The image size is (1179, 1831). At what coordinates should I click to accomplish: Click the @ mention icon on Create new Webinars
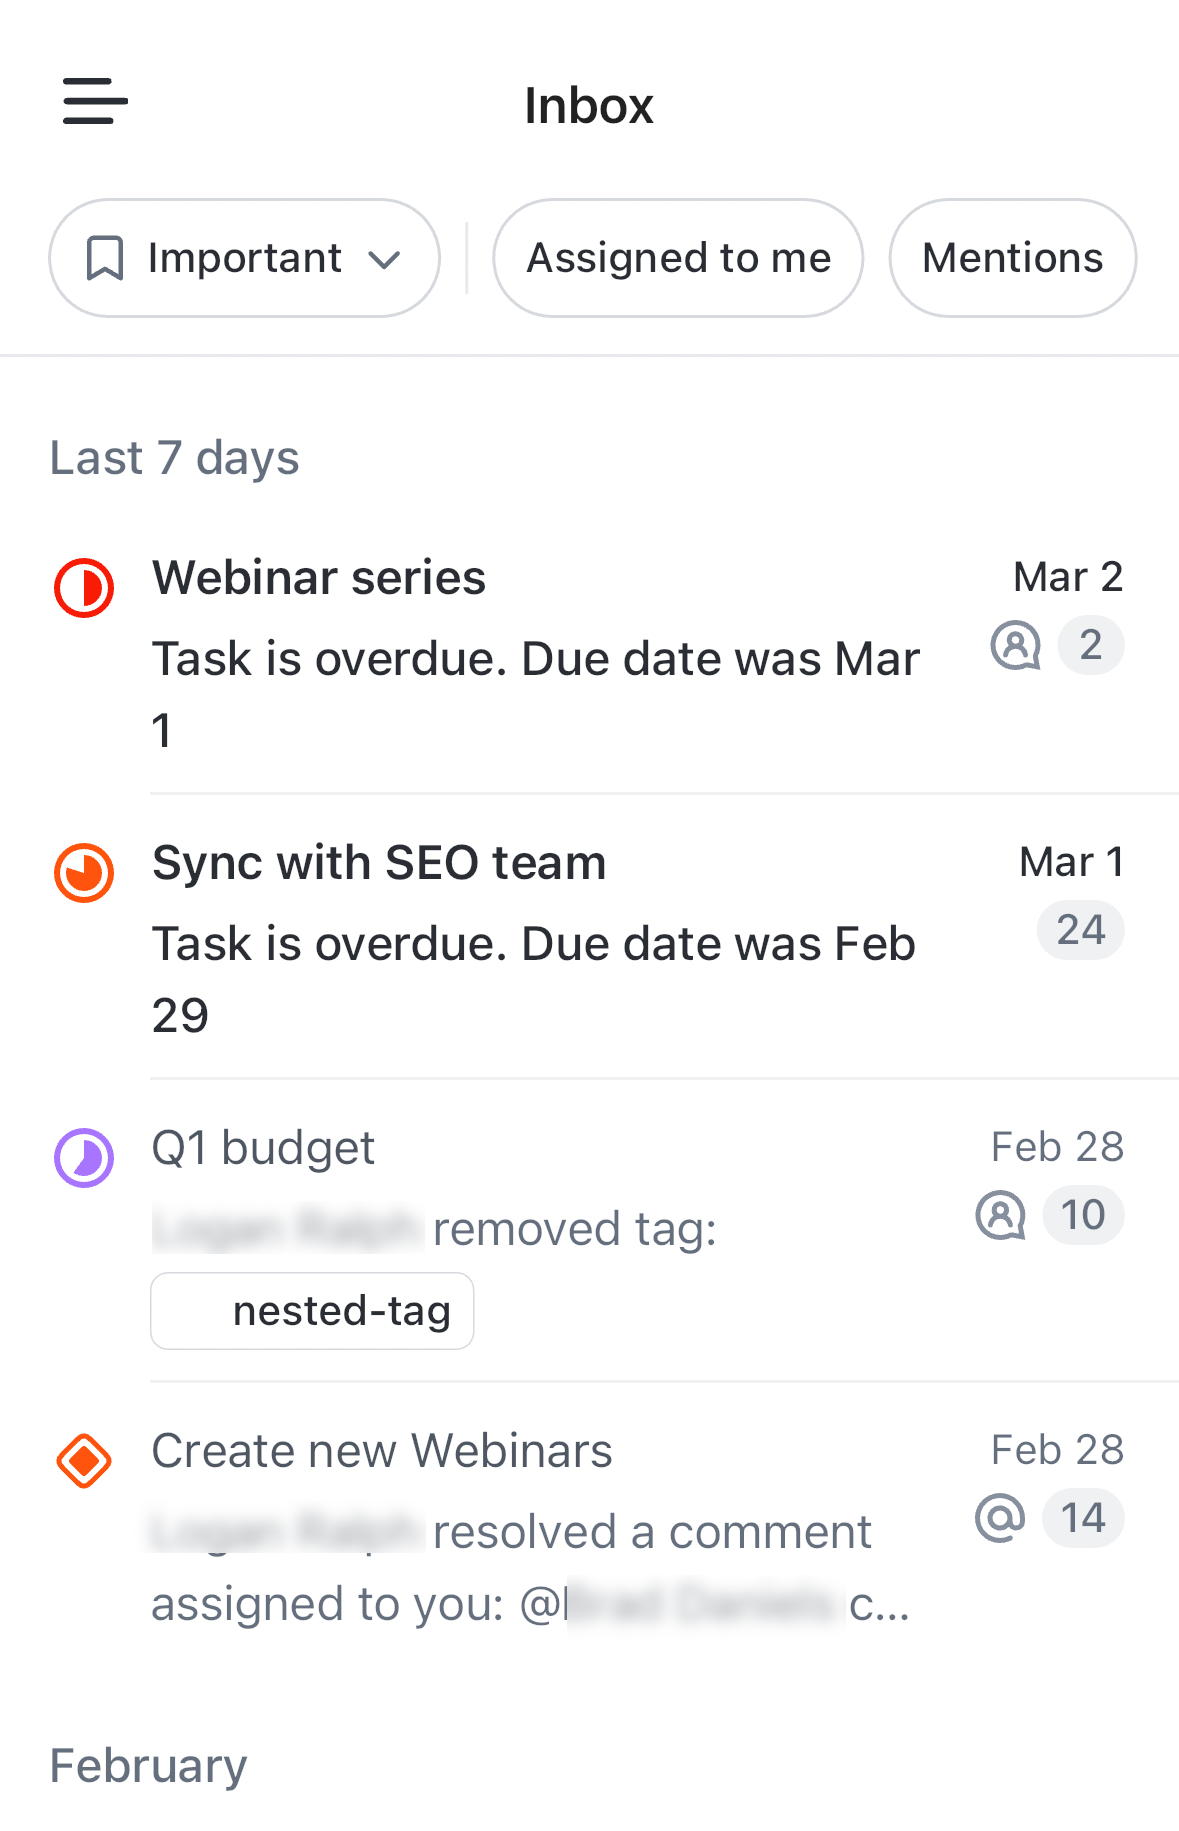click(x=1001, y=1516)
